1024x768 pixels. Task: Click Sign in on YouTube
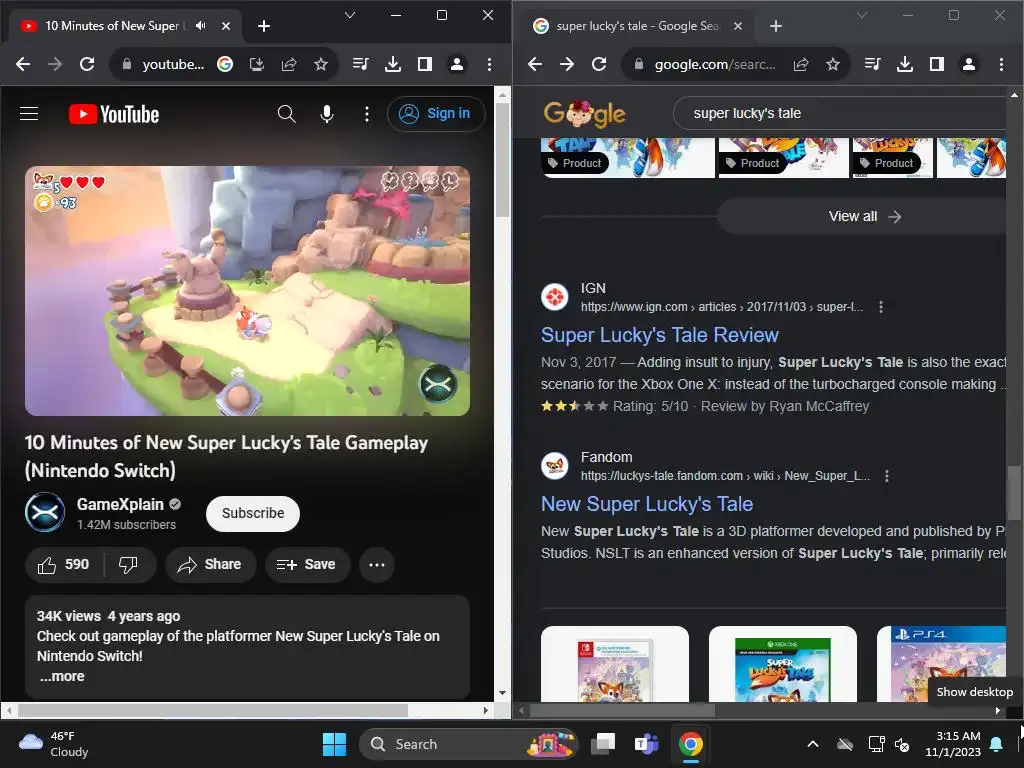click(x=436, y=114)
